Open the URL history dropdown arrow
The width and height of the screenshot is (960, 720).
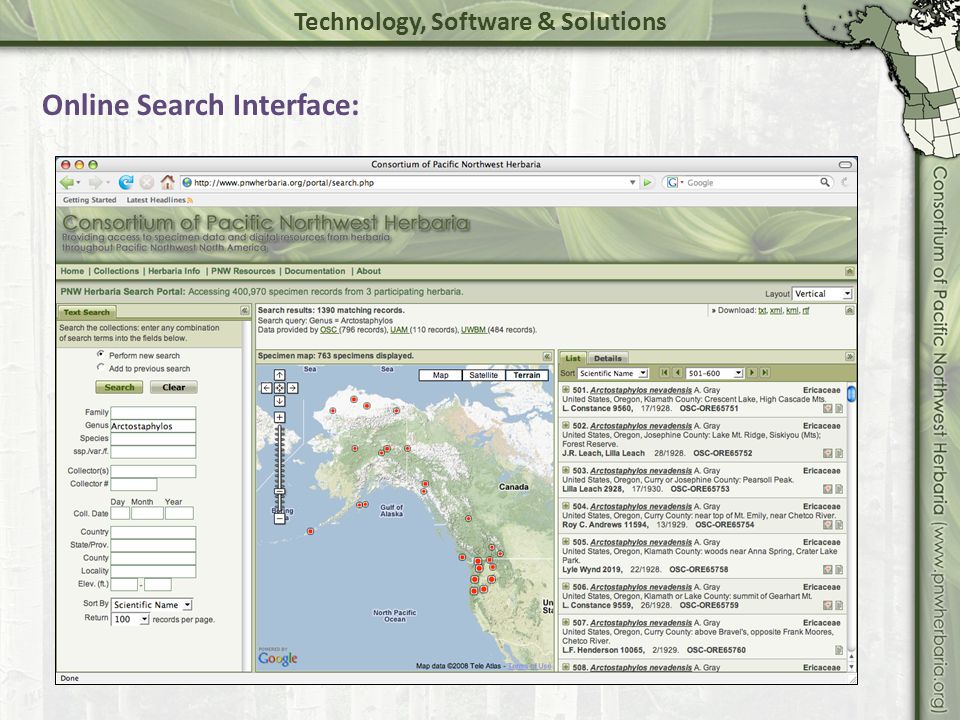pos(632,182)
